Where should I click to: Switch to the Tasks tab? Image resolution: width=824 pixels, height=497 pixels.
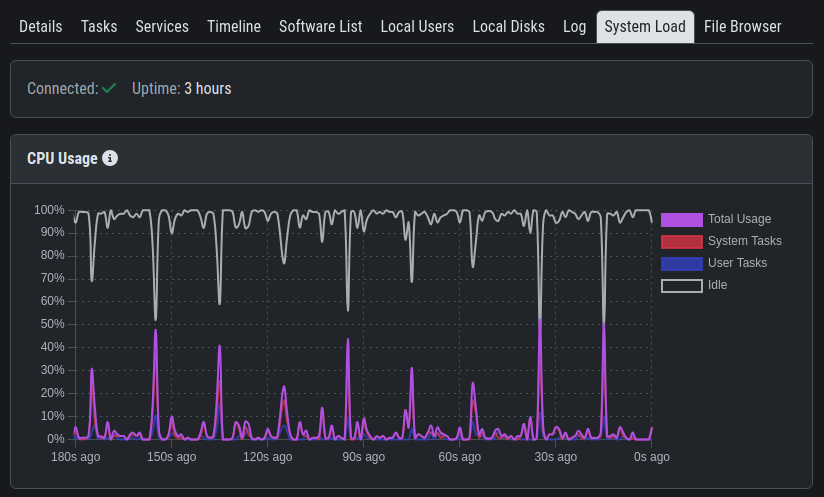click(99, 27)
